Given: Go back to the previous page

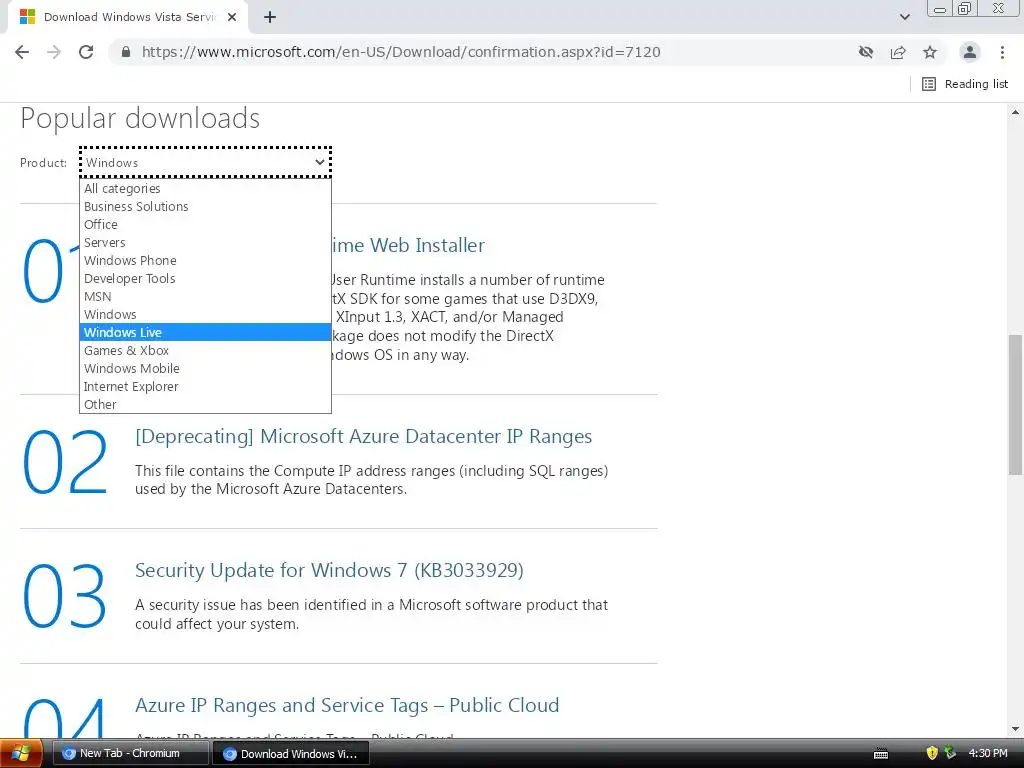Looking at the screenshot, I should point(22,52).
